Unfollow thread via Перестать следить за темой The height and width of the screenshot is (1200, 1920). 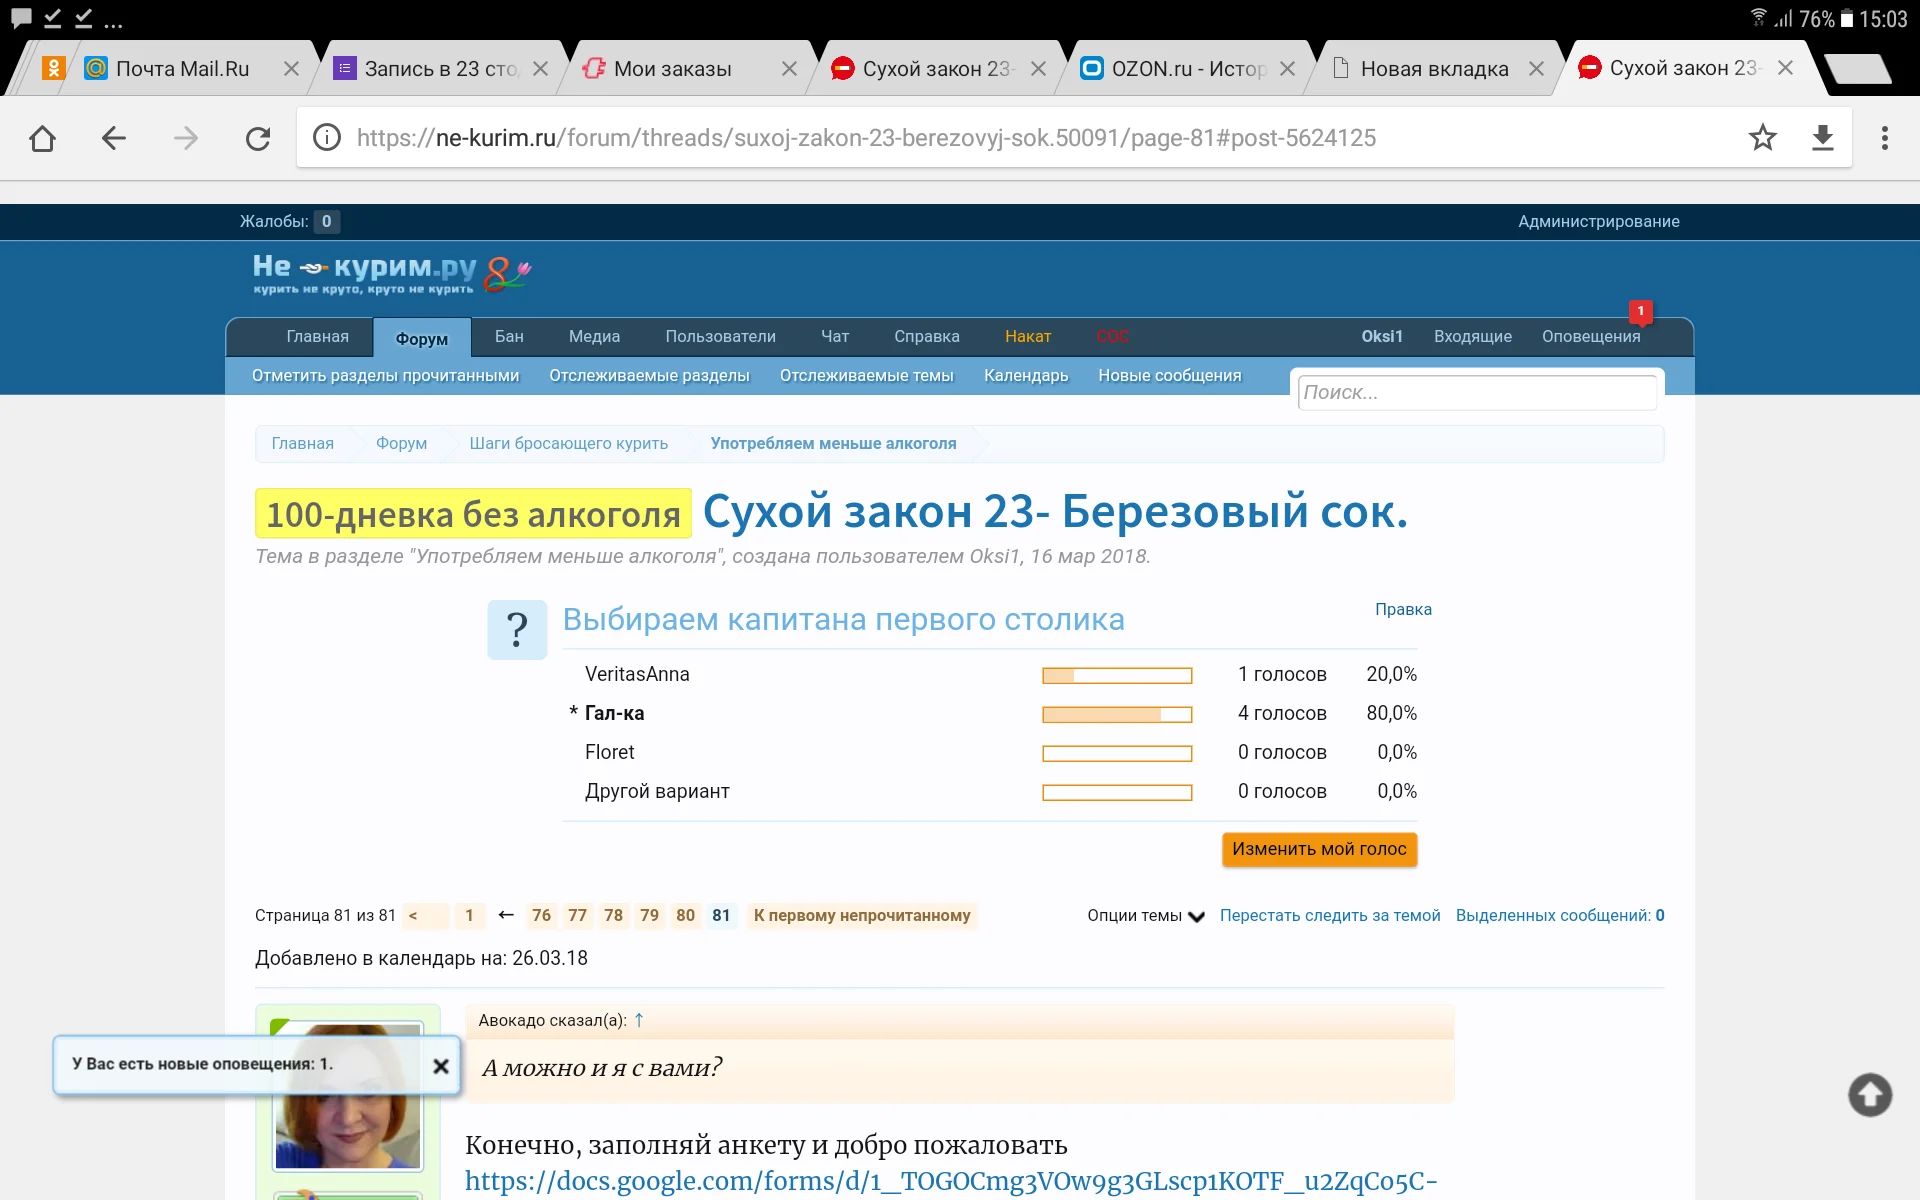(1330, 915)
